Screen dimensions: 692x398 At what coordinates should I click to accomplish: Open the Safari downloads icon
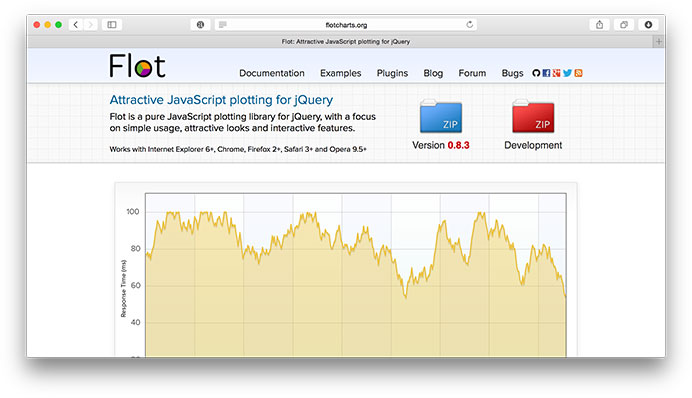pyautogui.click(x=648, y=25)
